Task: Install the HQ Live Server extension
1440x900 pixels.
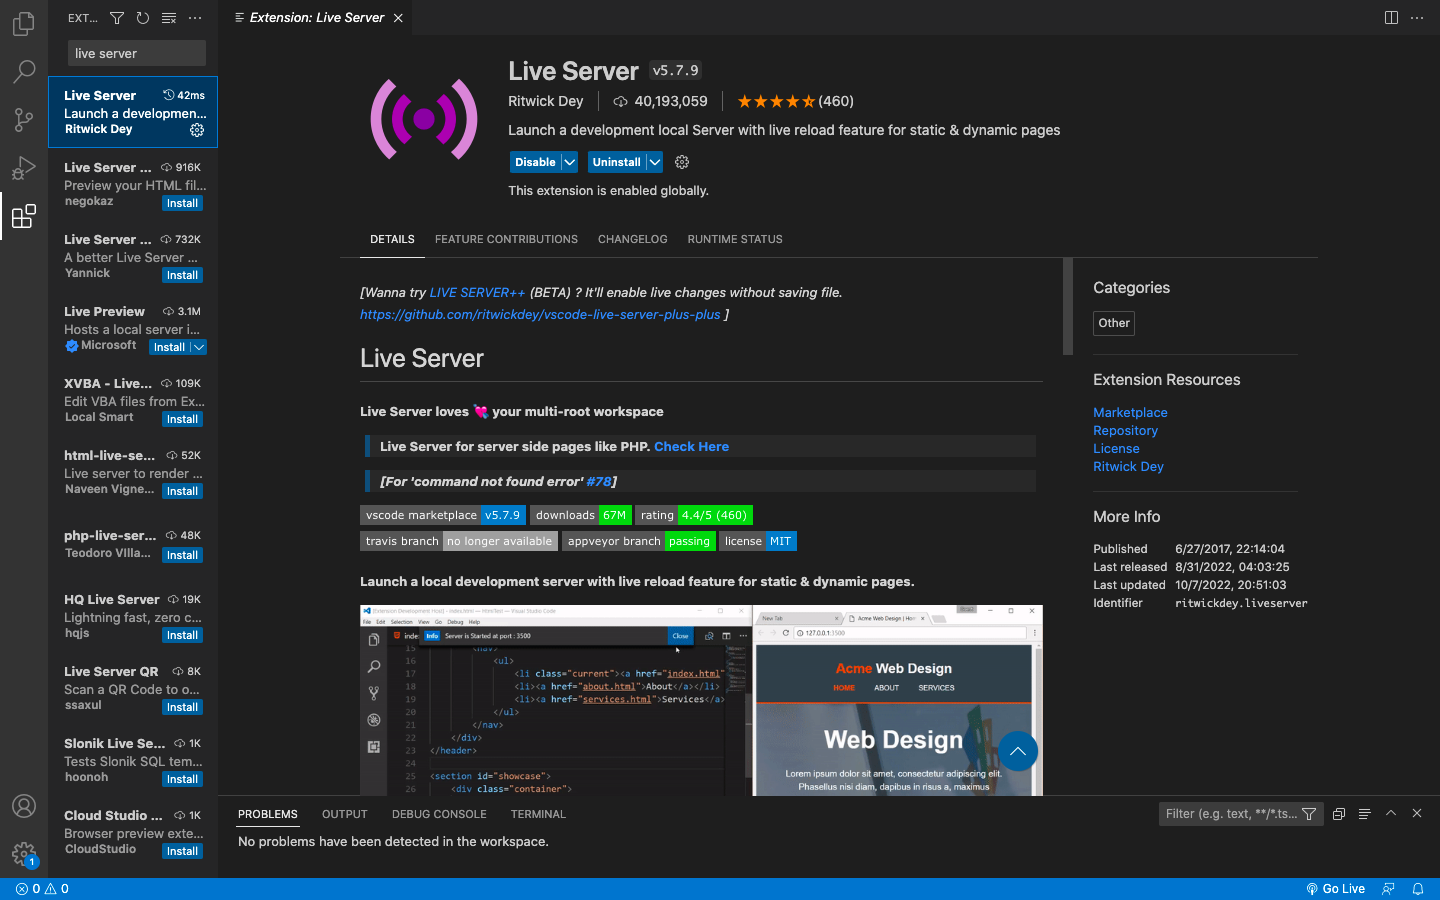Action: tap(182, 635)
